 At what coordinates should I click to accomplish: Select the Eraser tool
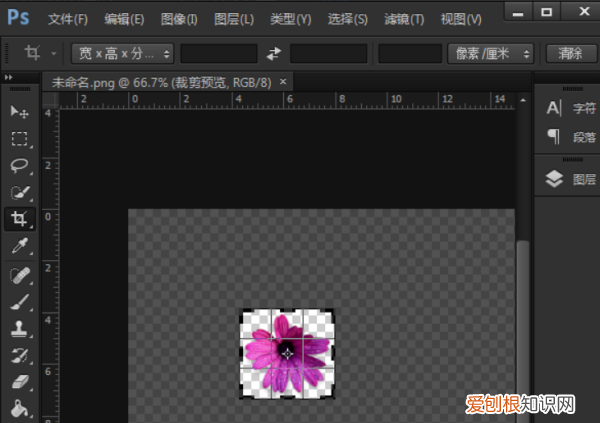20,382
